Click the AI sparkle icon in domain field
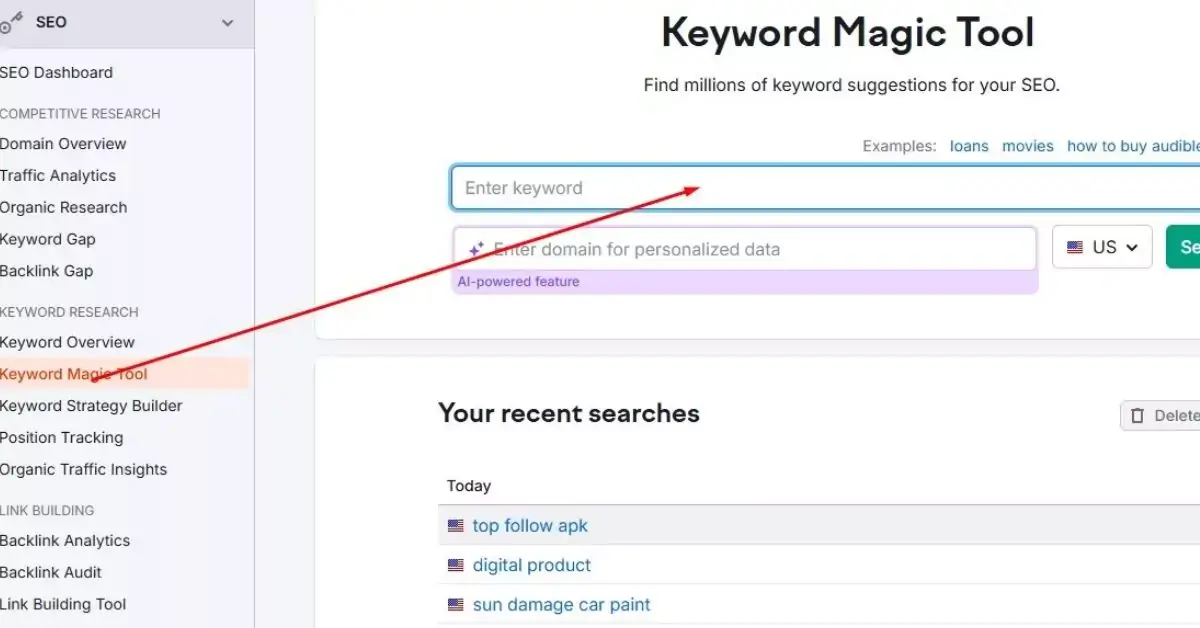The image size is (1200, 628). pos(476,249)
